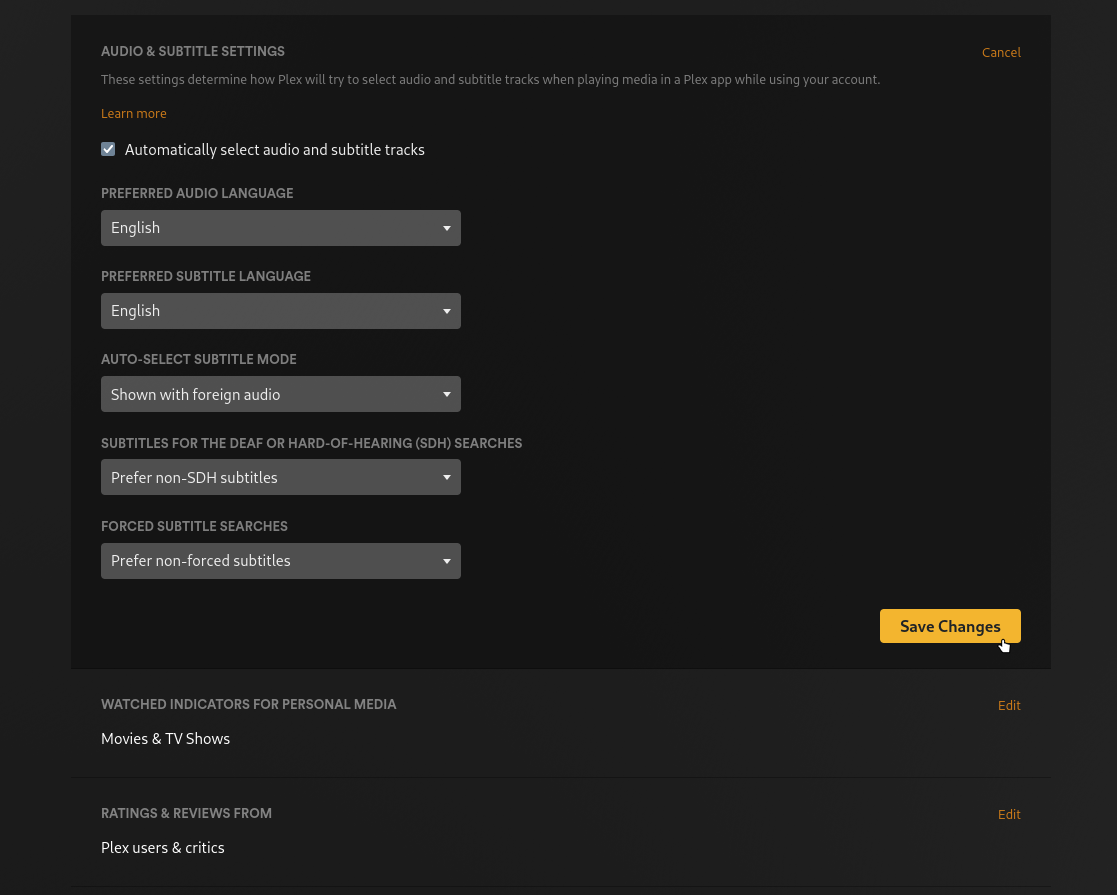This screenshot has height=895, width=1117.
Task: Click the Plex users & critics value
Action: tap(162, 847)
